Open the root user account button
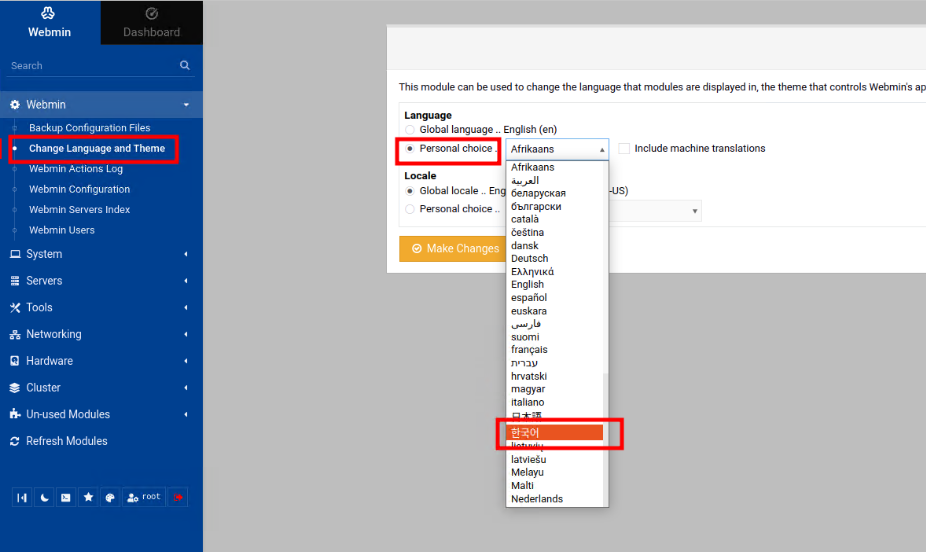 (144, 498)
